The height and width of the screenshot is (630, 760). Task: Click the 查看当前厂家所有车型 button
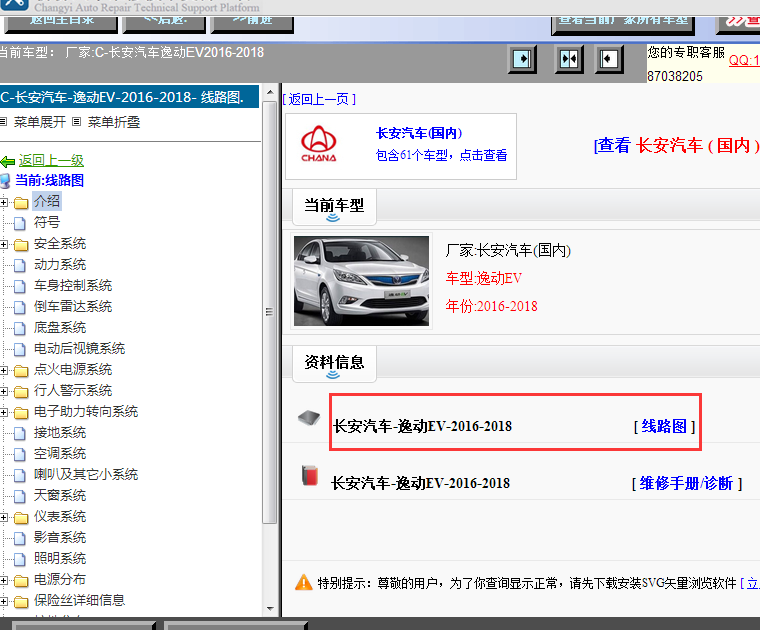(623, 25)
